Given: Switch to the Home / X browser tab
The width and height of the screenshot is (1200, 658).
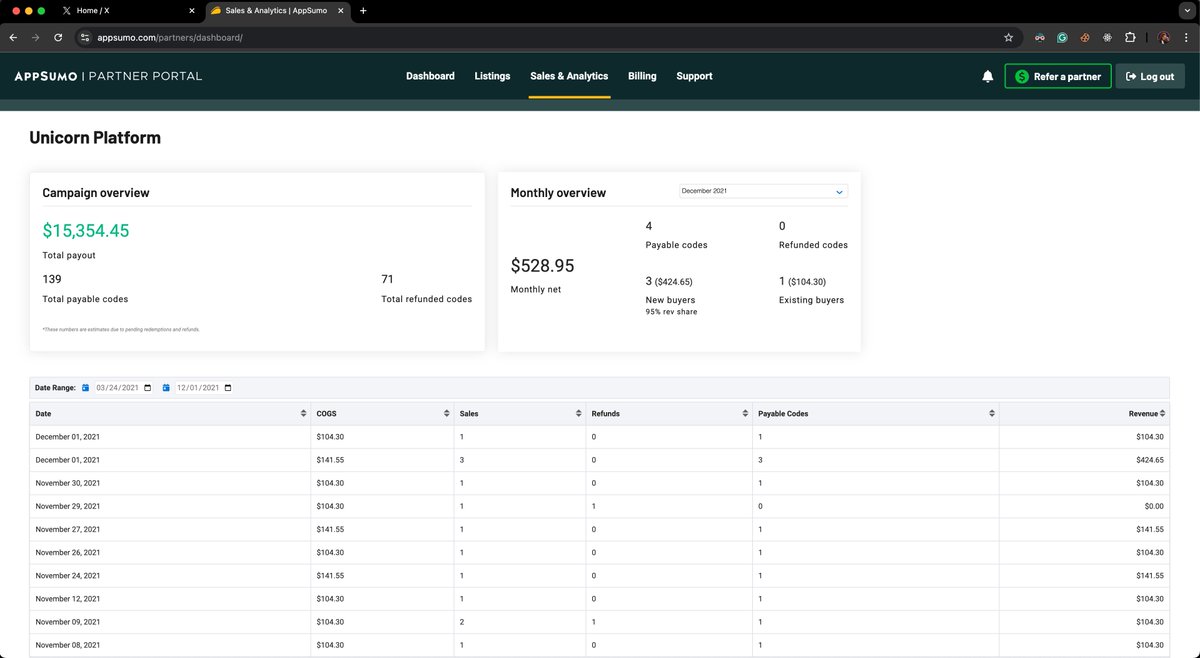Looking at the screenshot, I should 126,10.
